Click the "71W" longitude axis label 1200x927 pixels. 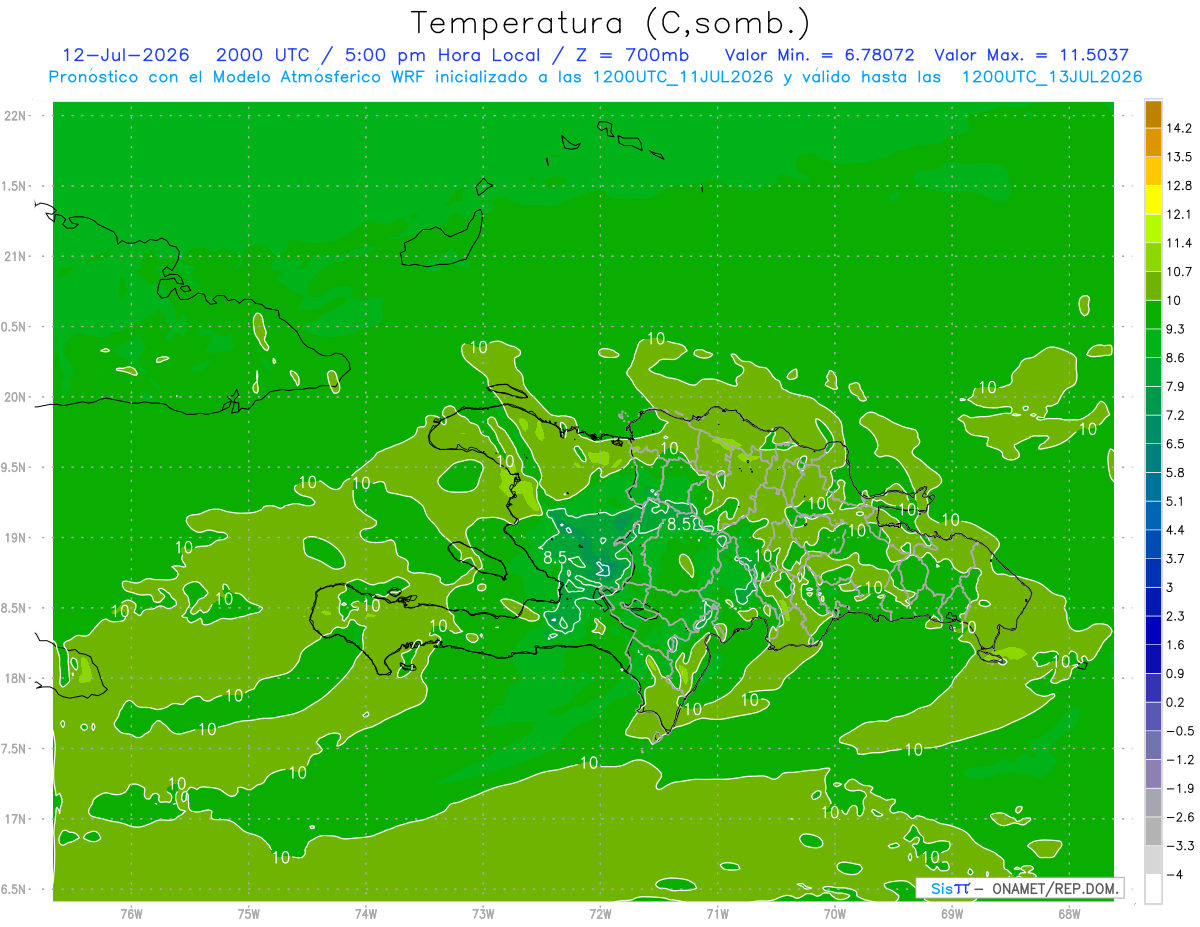pos(717,914)
